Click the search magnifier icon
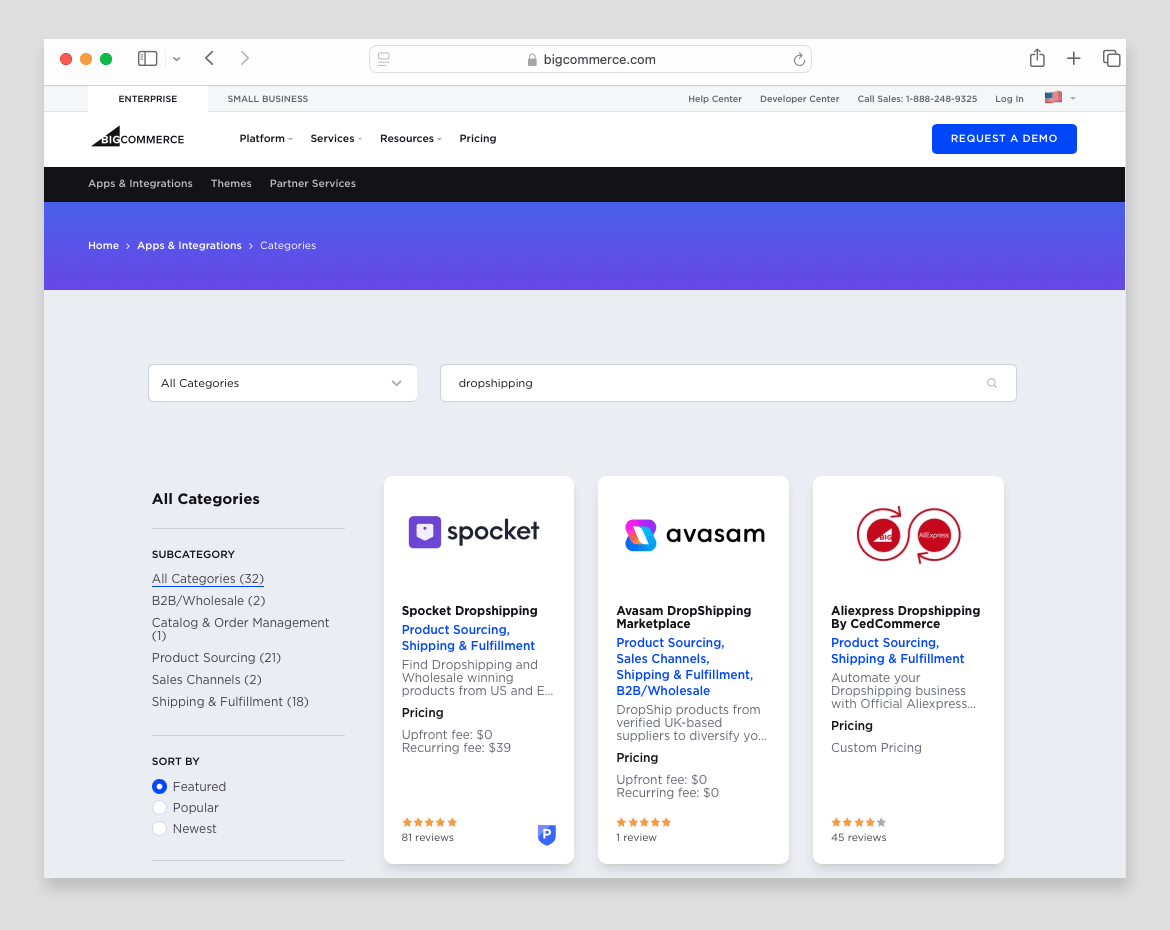The height and width of the screenshot is (930, 1170). coord(992,383)
